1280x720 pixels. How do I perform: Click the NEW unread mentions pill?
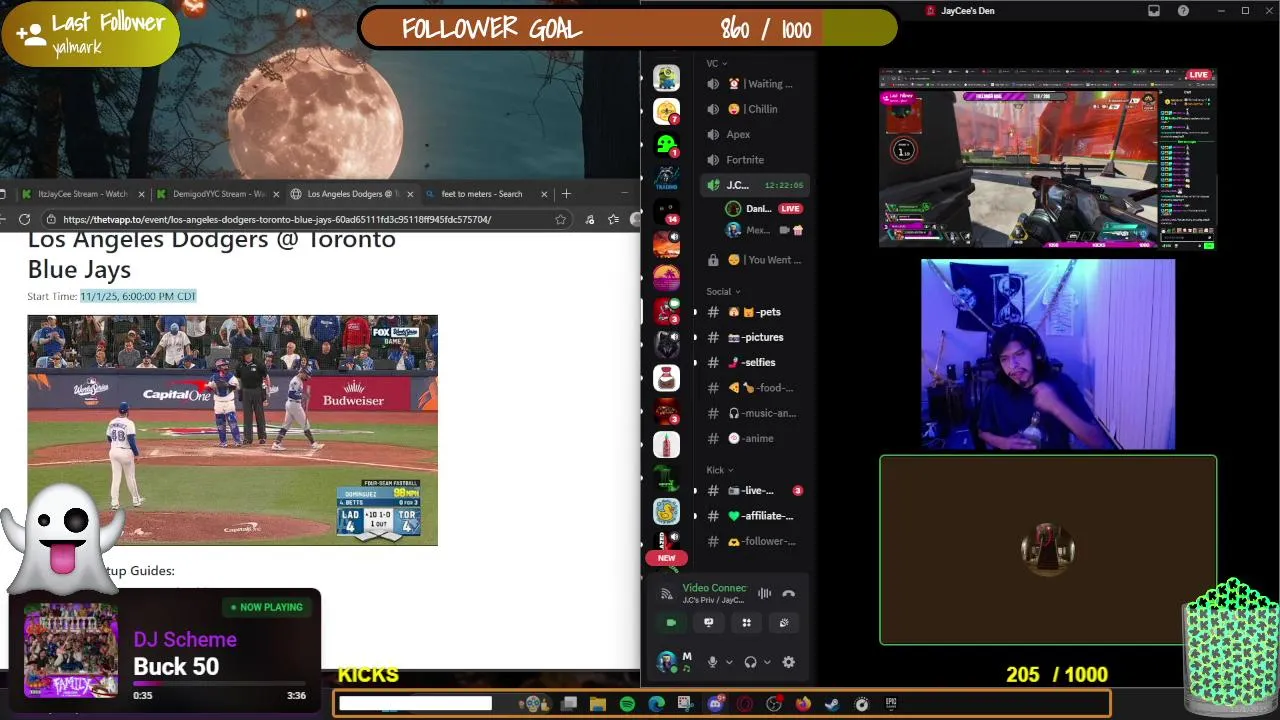coord(666,558)
